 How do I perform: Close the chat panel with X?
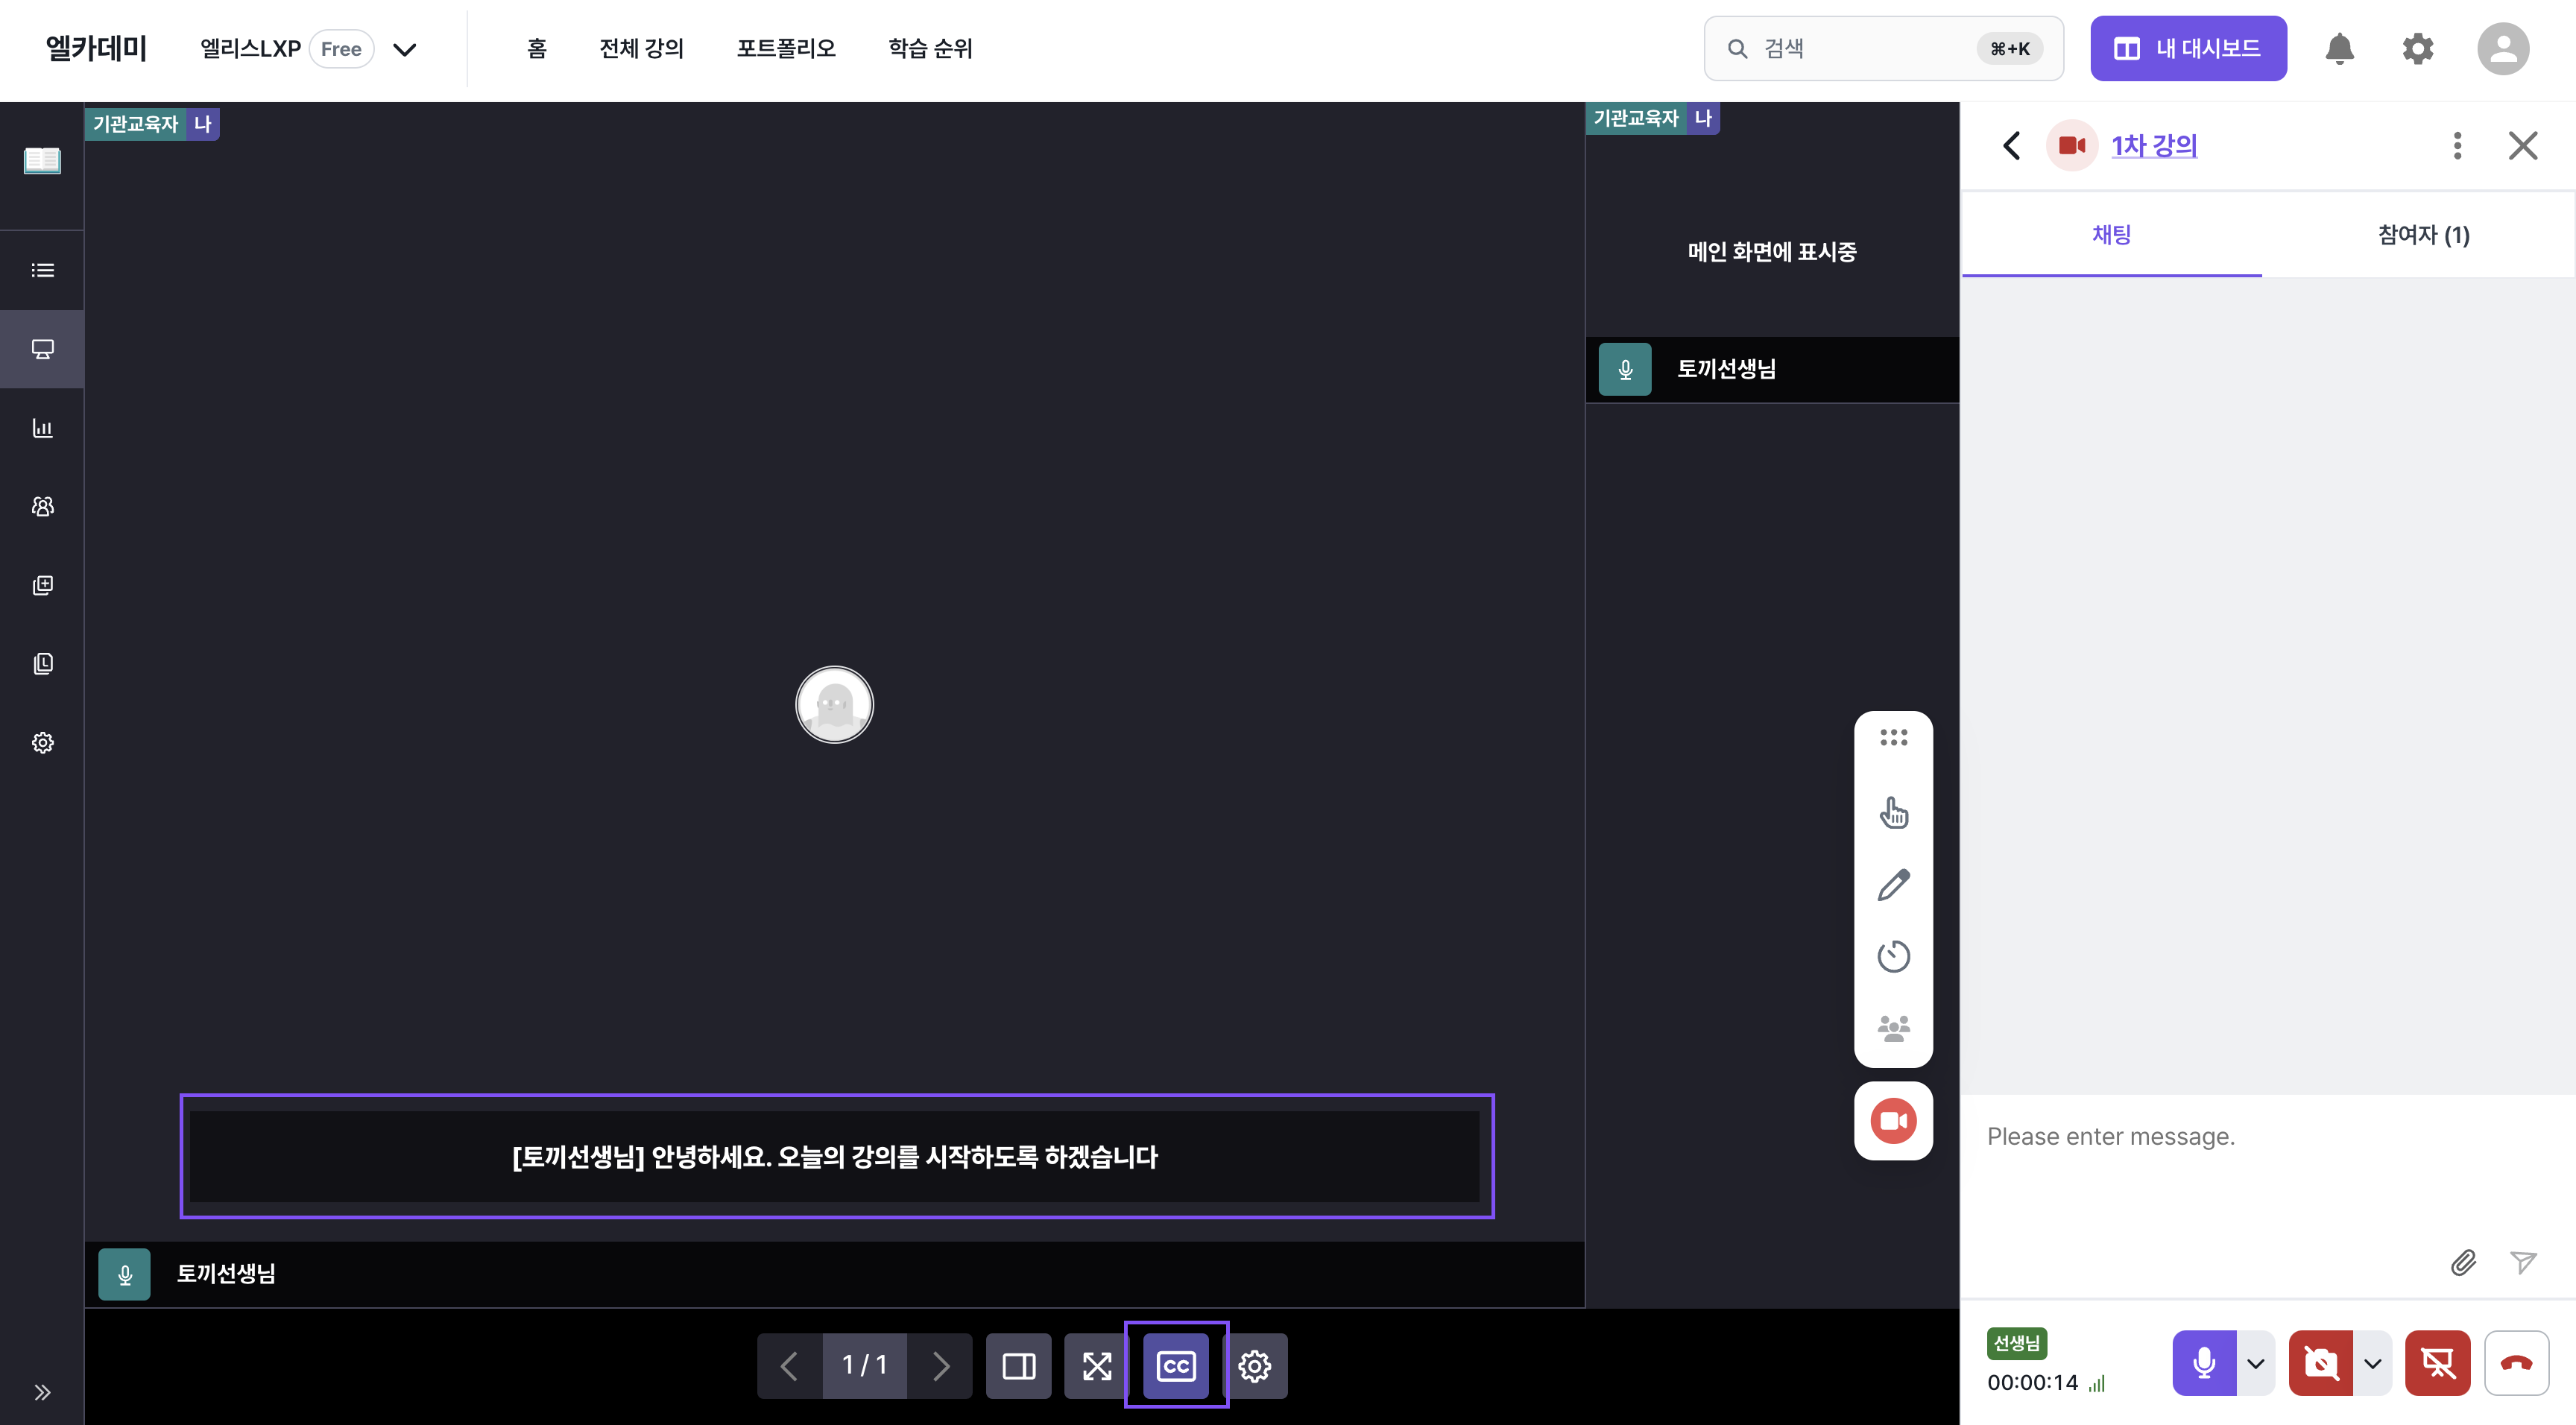tap(2523, 146)
